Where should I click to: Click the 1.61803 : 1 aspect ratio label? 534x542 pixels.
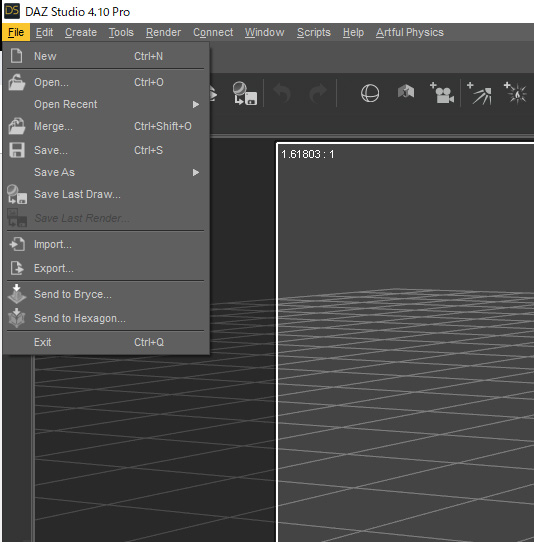[x=308, y=154]
